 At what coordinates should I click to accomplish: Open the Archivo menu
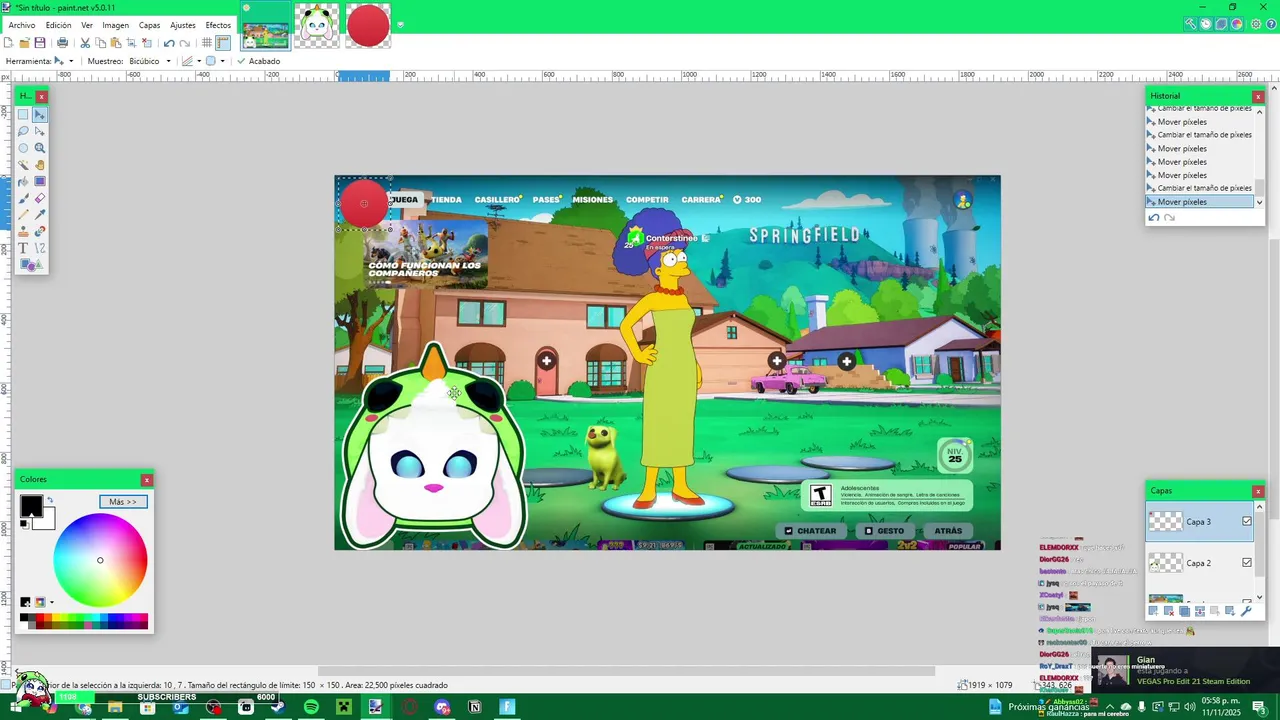tap(22, 25)
